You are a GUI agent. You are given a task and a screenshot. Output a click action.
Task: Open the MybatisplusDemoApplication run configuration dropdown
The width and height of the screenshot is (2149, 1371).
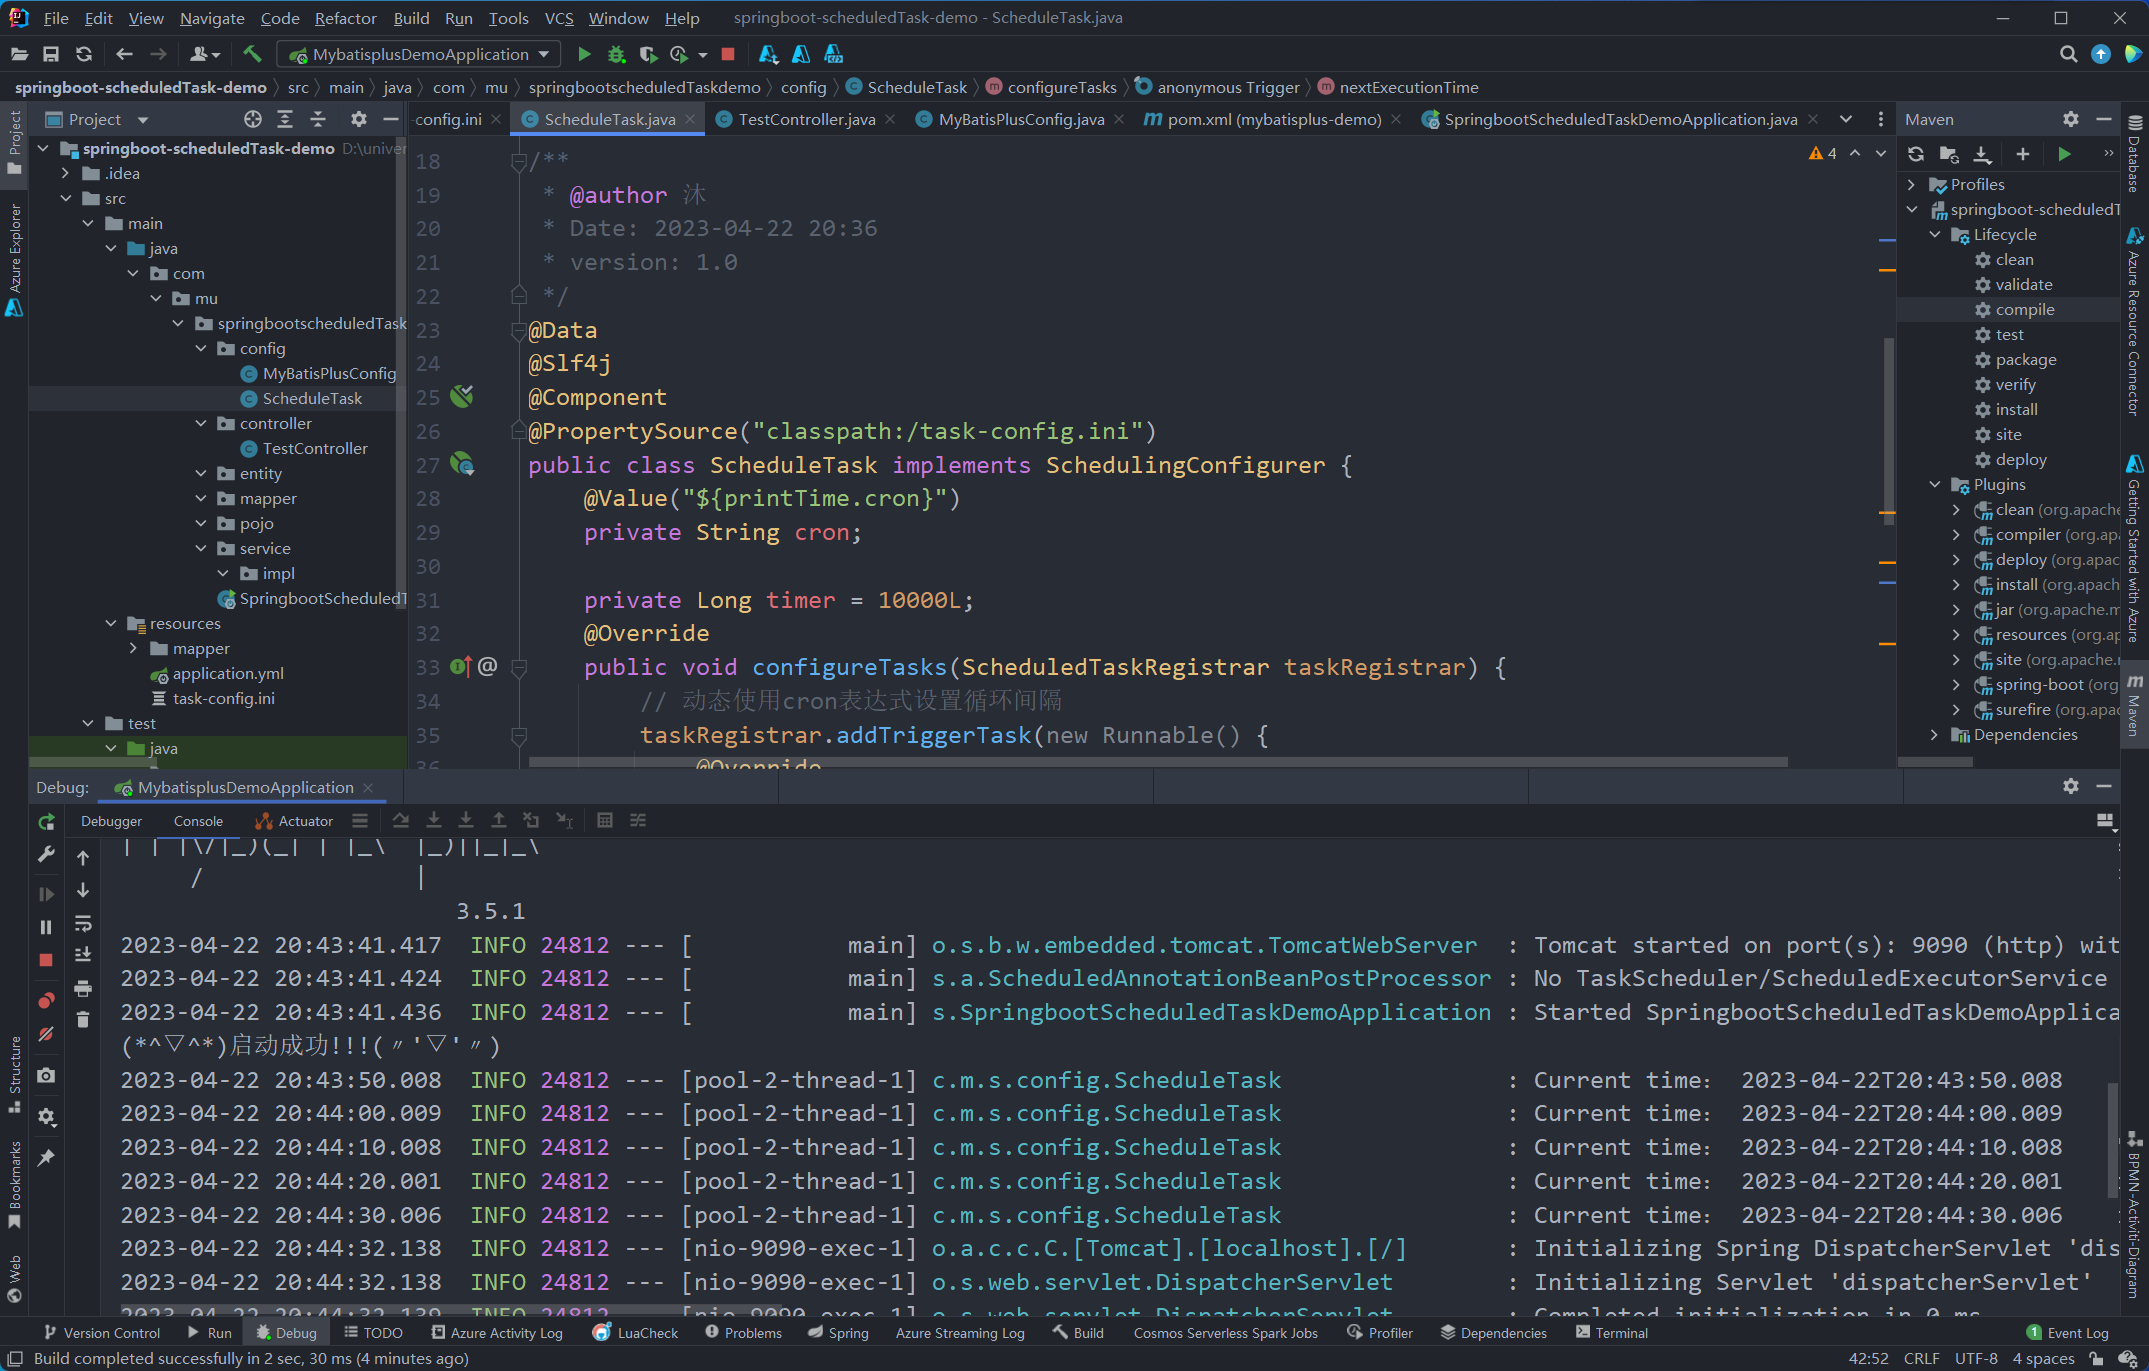tap(418, 54)
